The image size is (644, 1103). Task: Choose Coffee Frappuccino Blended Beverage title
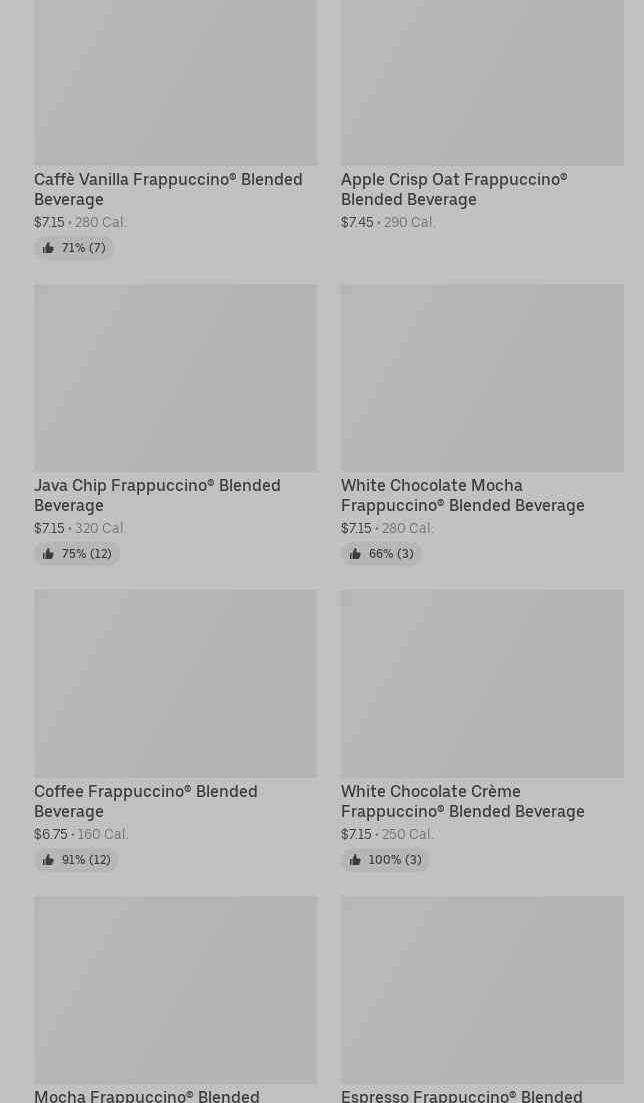point(145,801)
